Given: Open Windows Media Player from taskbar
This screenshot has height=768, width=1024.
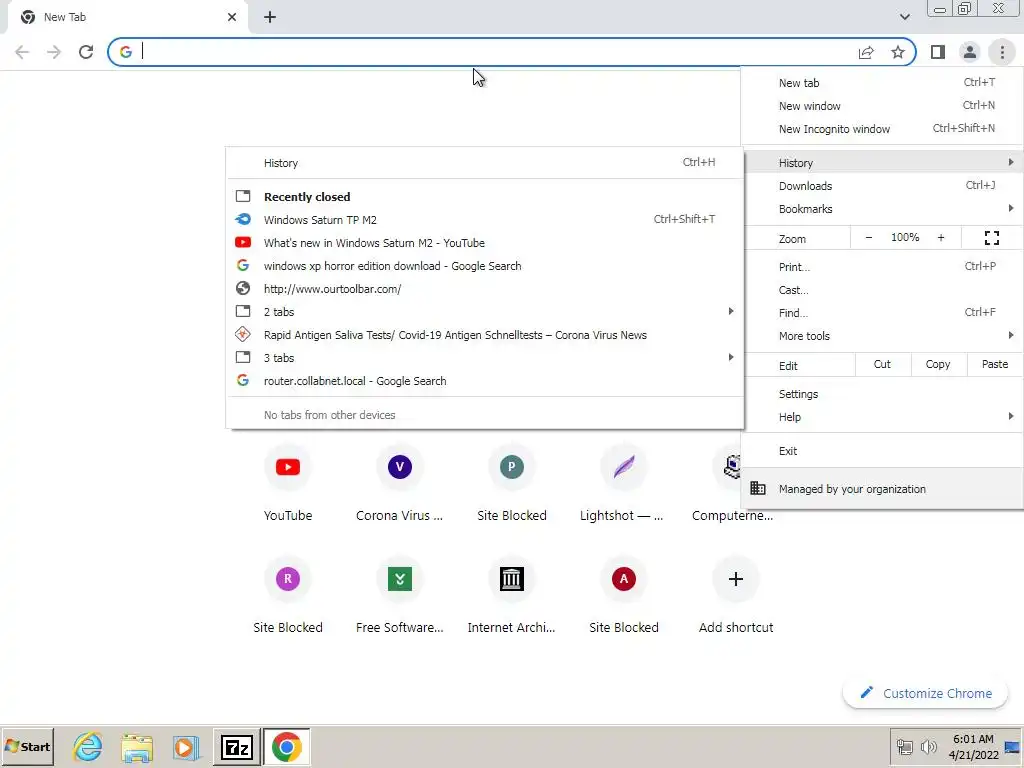Looking at the screenshot, I should 186,746.
